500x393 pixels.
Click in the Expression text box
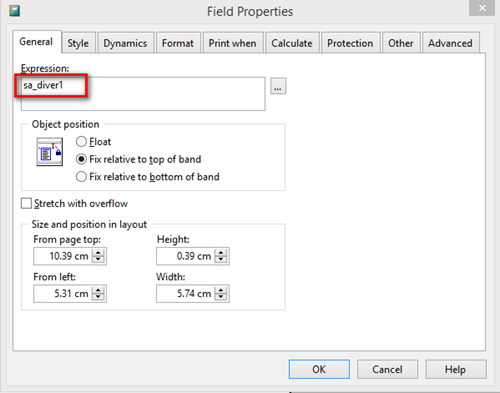point(143,94)
